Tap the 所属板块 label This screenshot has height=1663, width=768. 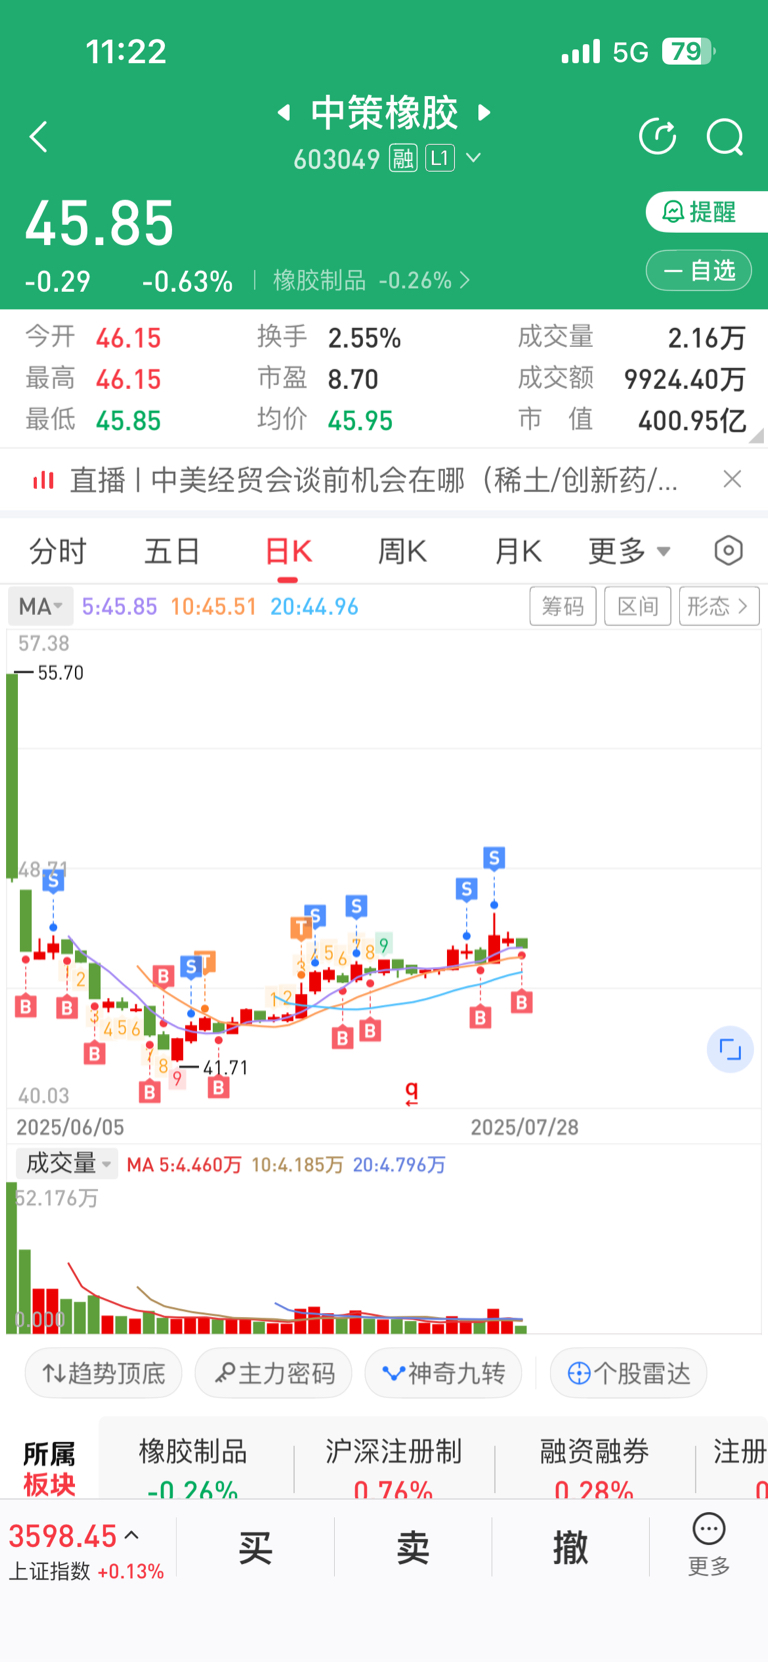50,1469
